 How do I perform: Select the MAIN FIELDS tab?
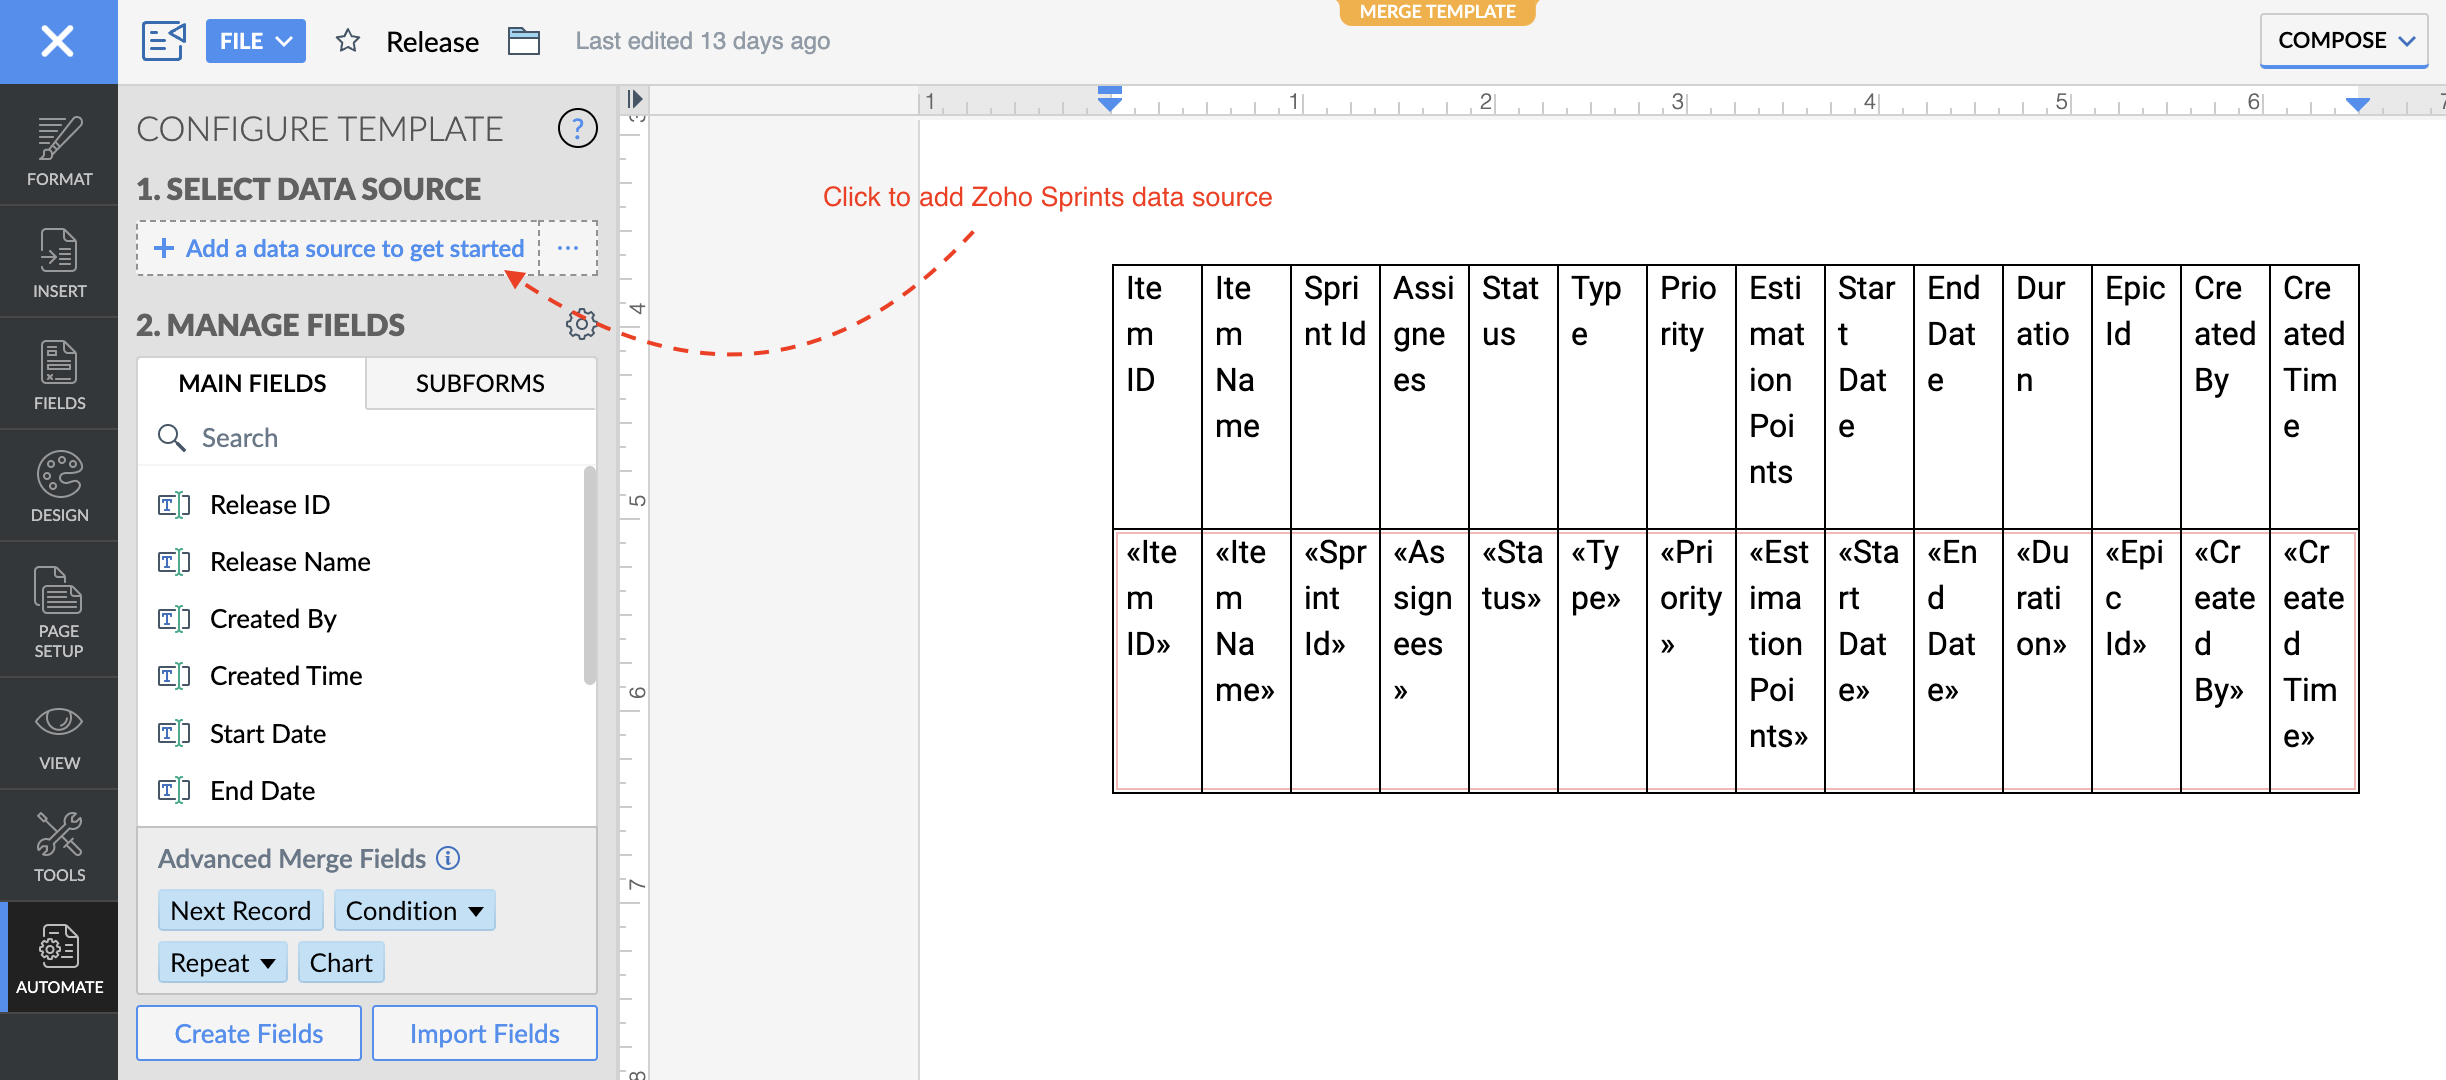point(252,383)
